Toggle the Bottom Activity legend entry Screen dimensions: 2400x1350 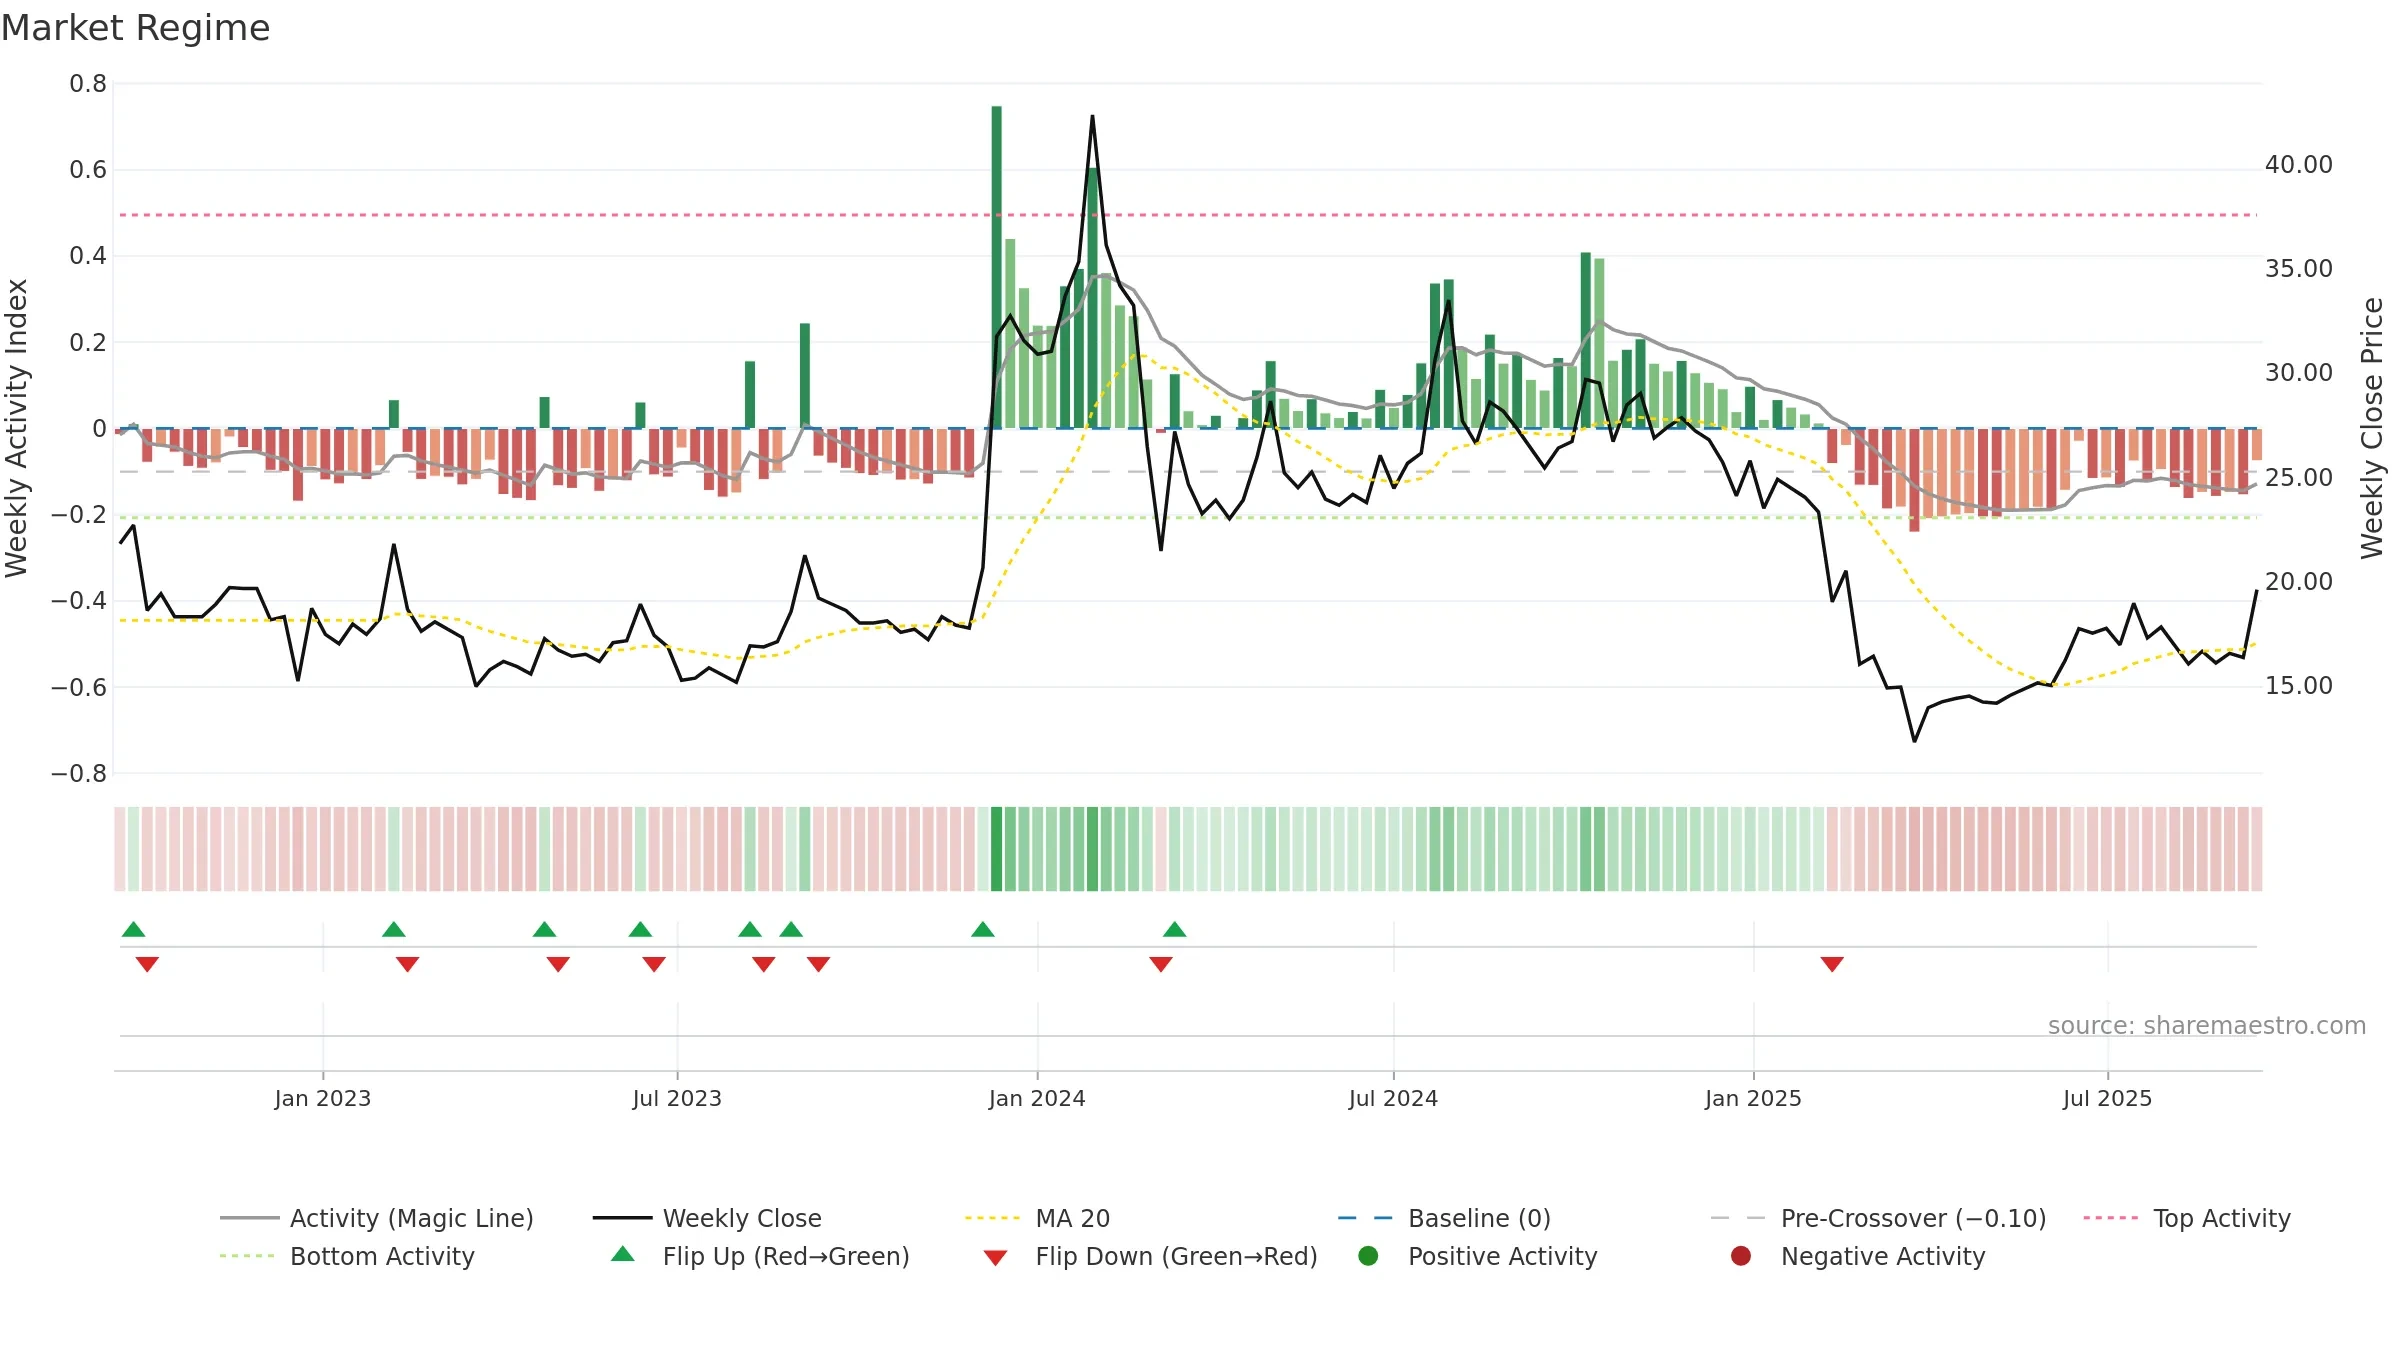pyautogui.click(x=347, y=1256)
